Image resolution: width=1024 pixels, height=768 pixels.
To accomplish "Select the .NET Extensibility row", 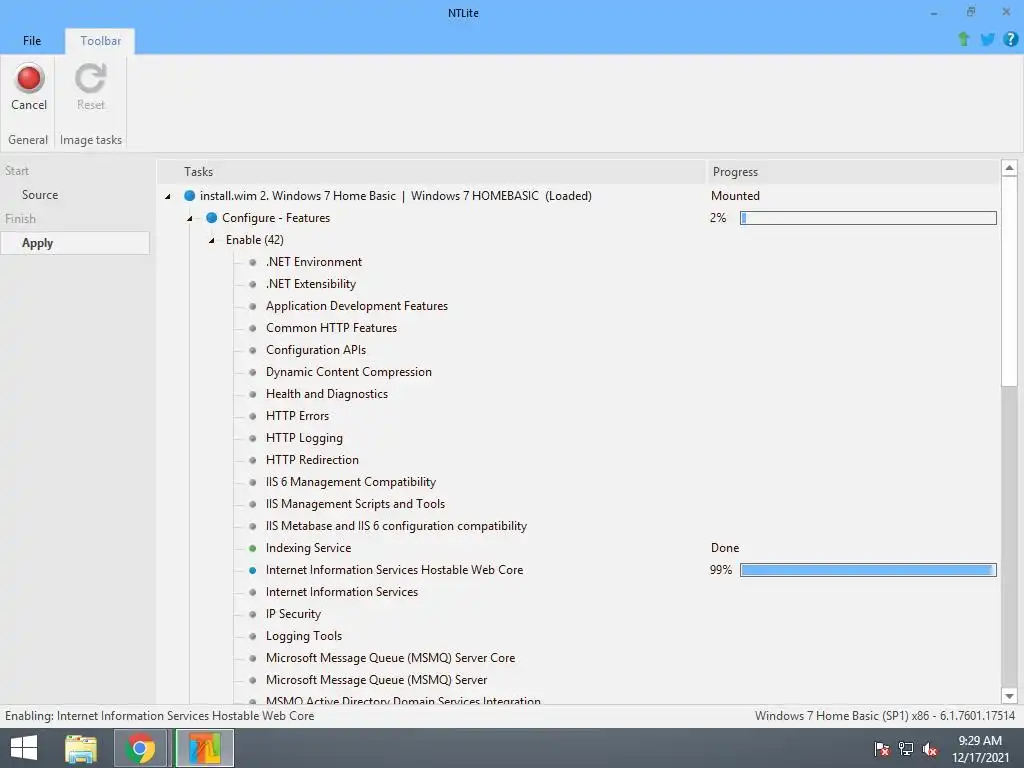I will [310, 284].
